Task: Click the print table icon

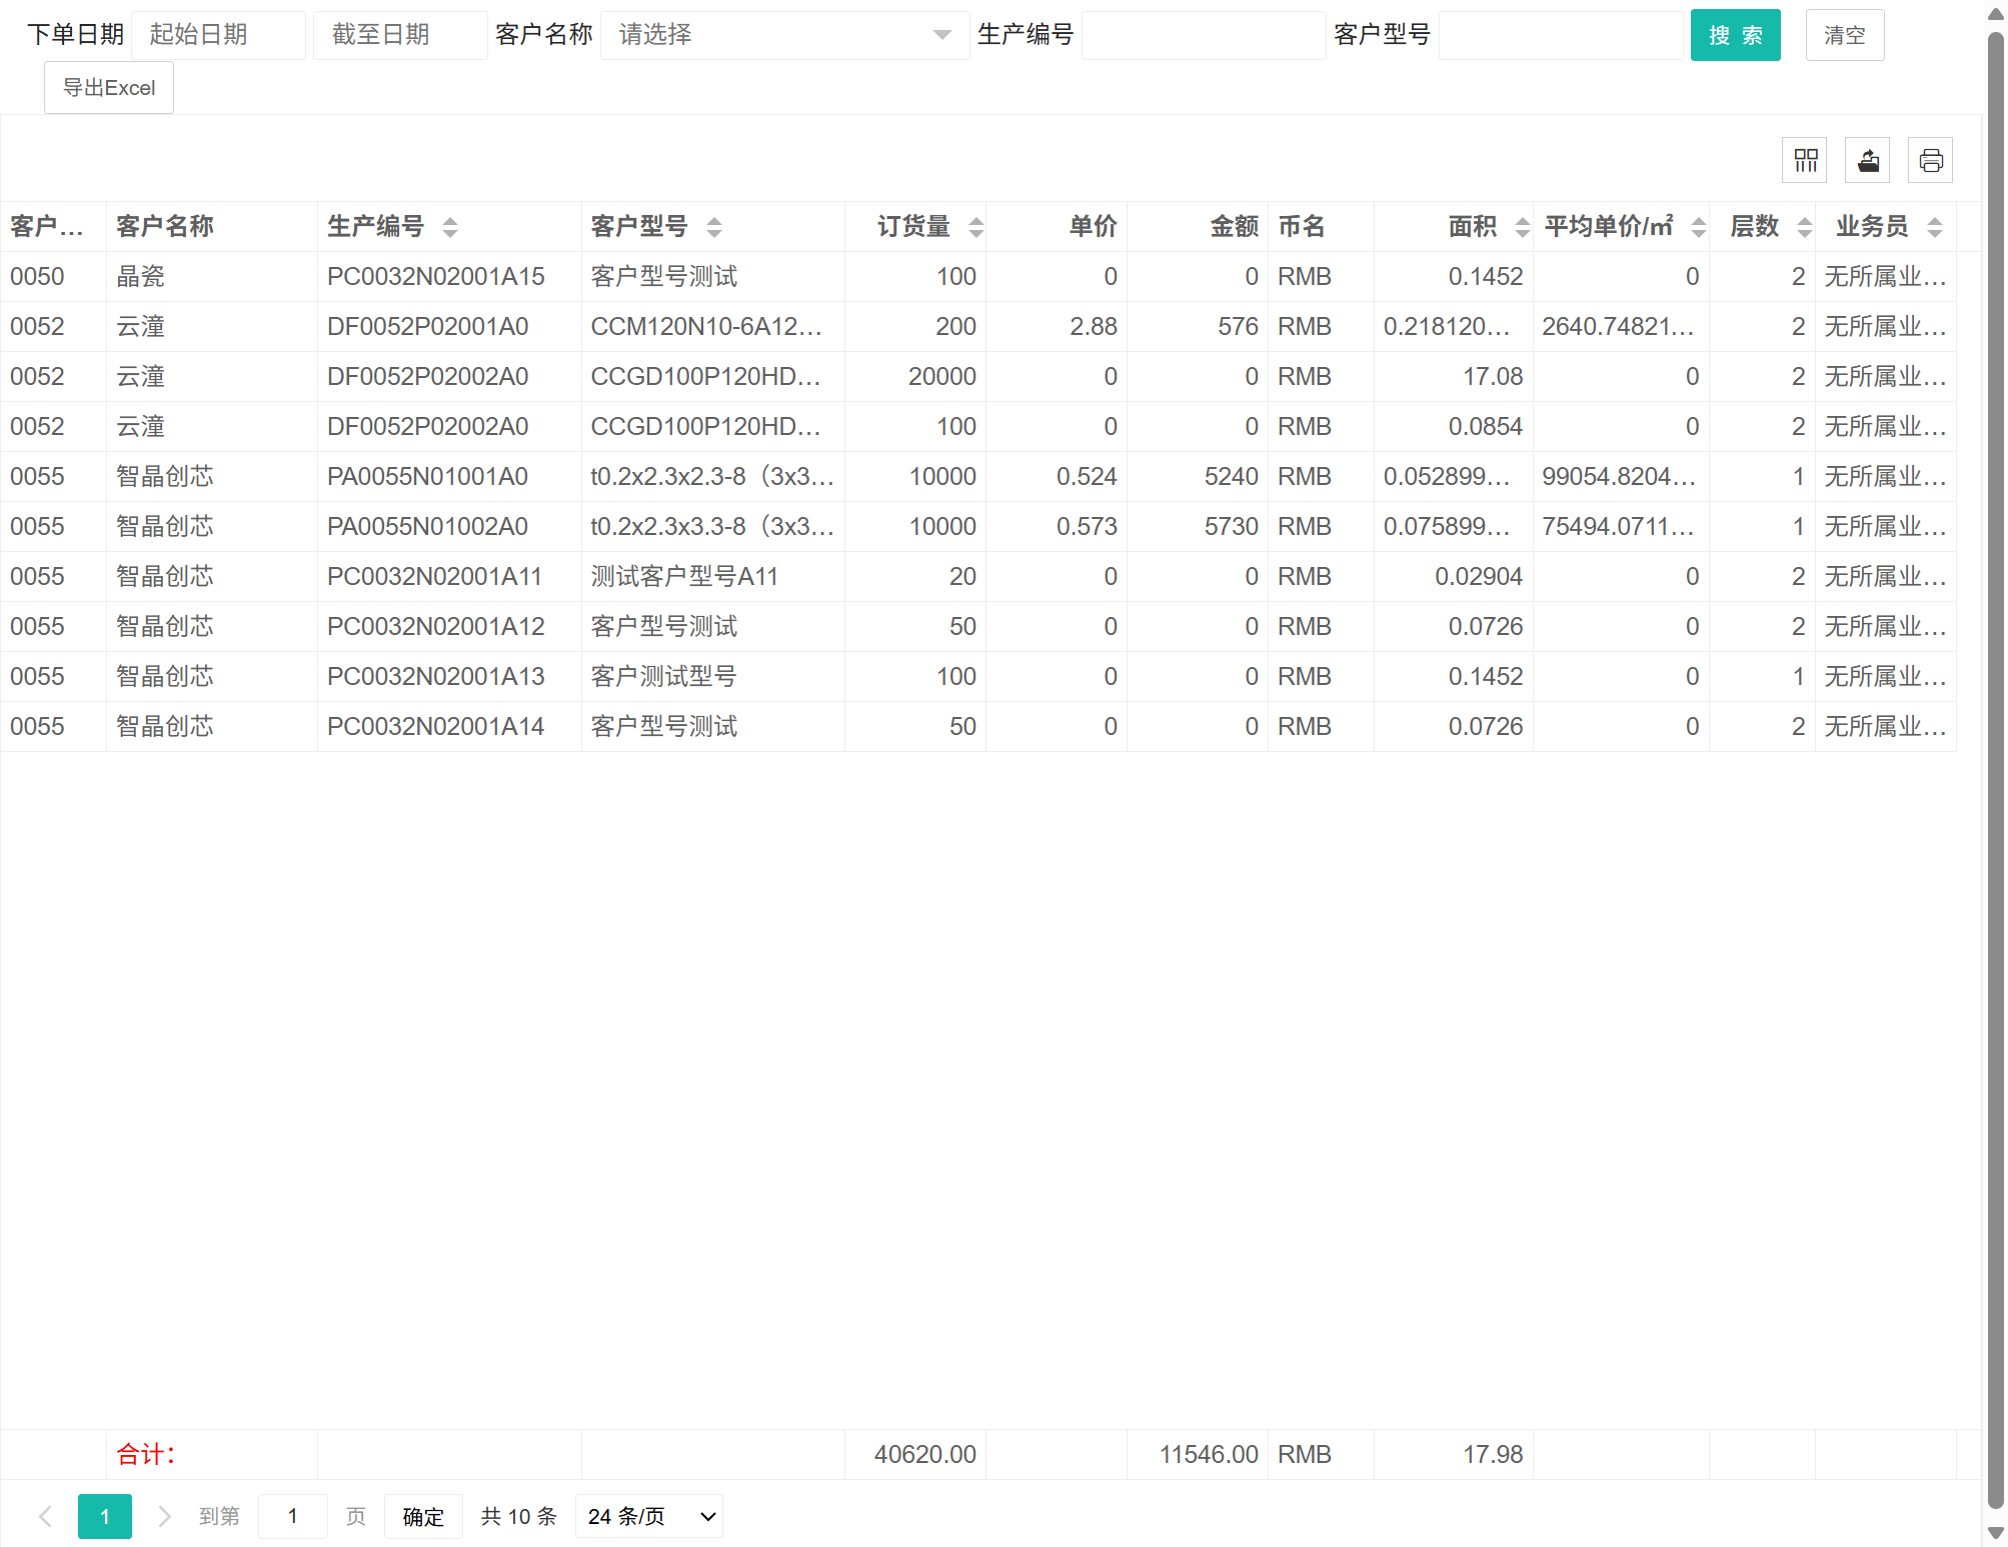Action: click(1931, 160)
